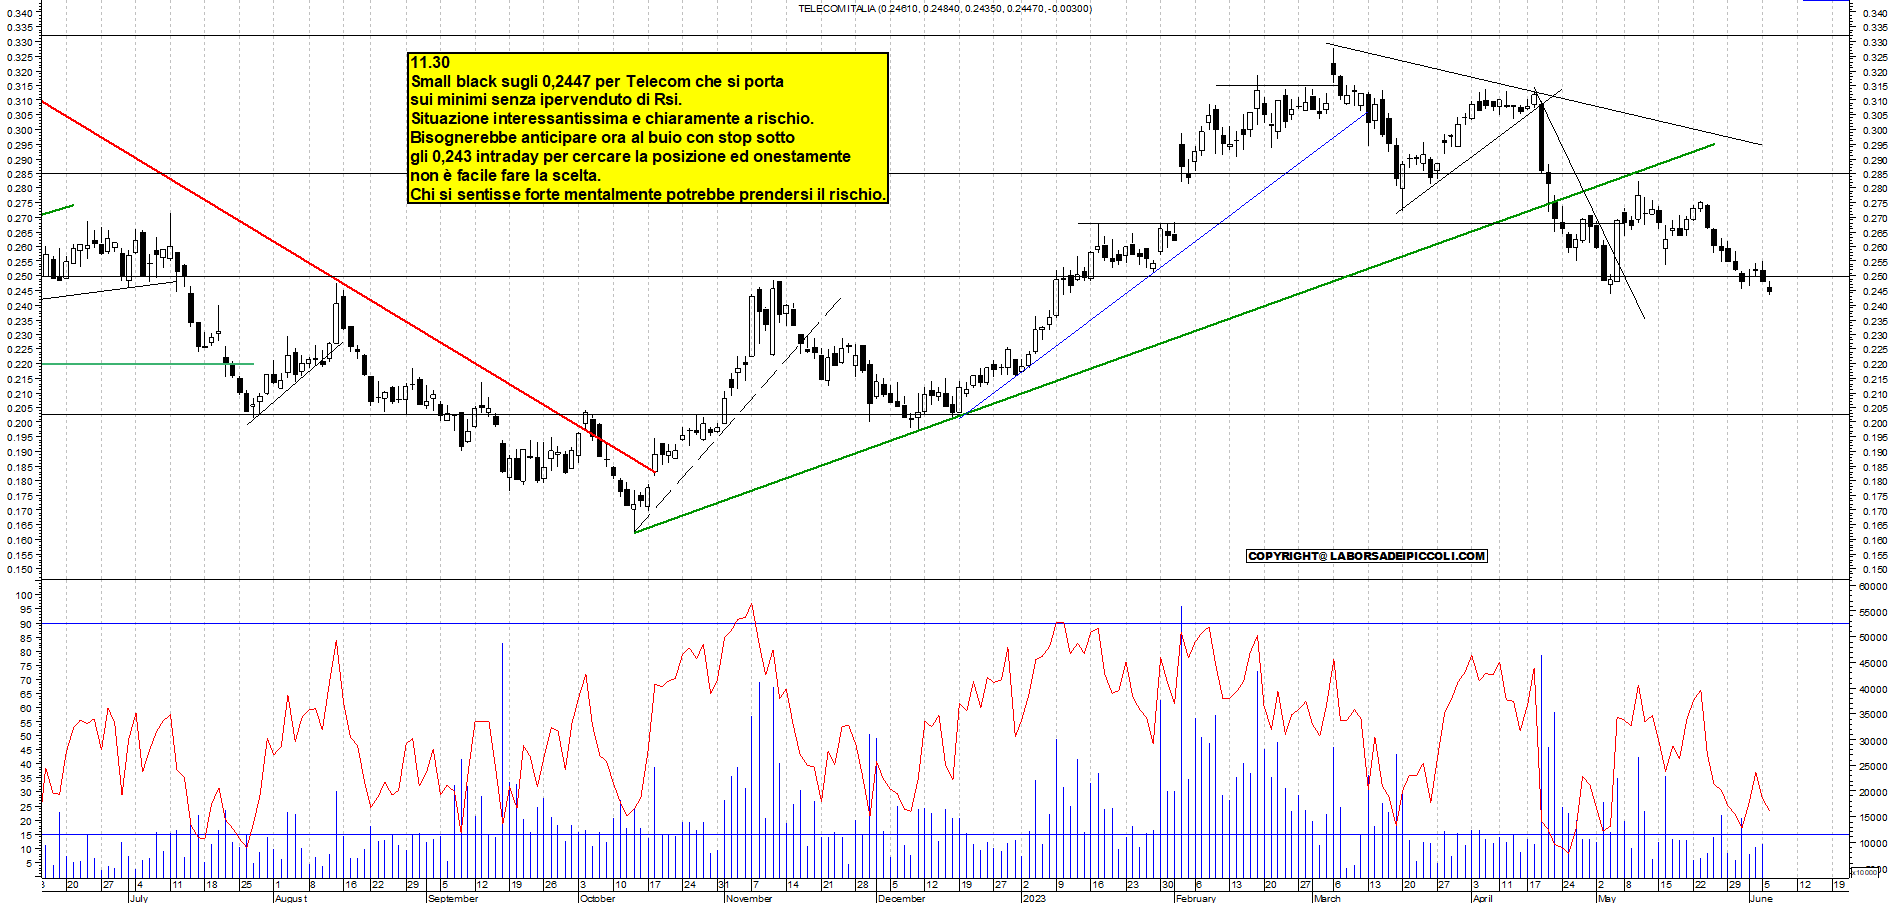Click line "non è facile fare la scelta."
The image size is (1890, 903).
coord(506,175)
